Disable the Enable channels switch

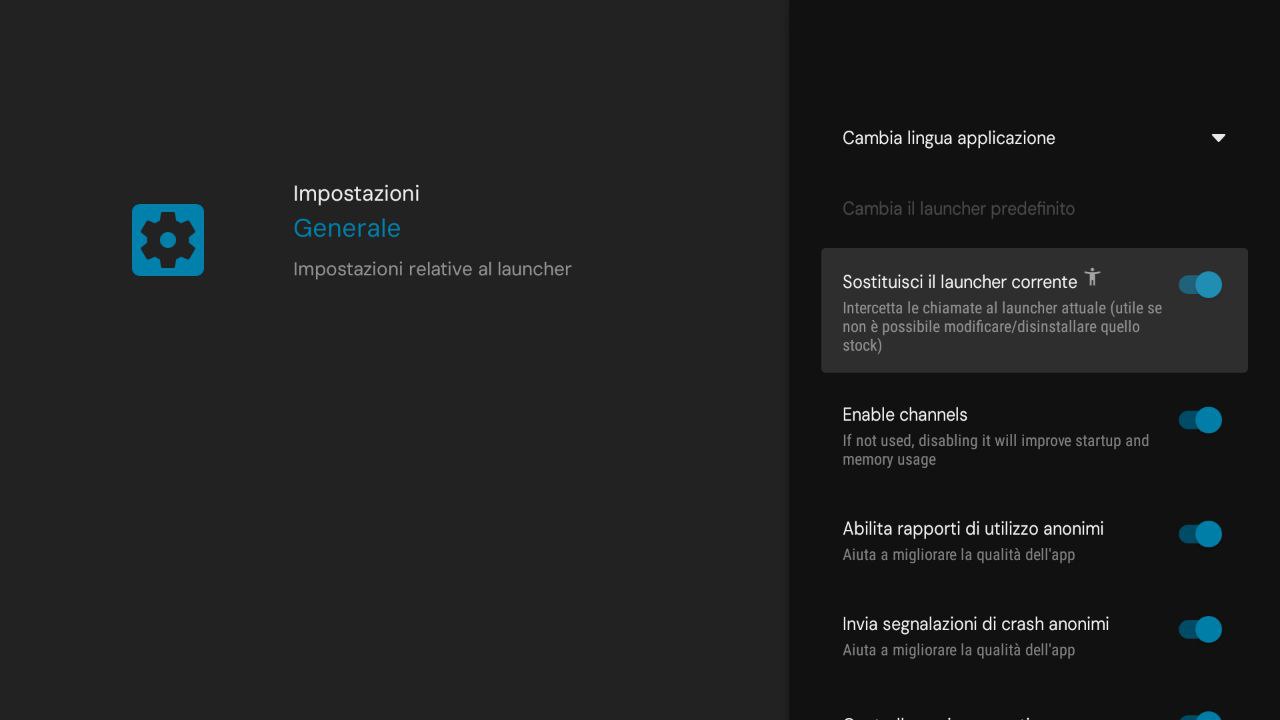coord(1200,420)
